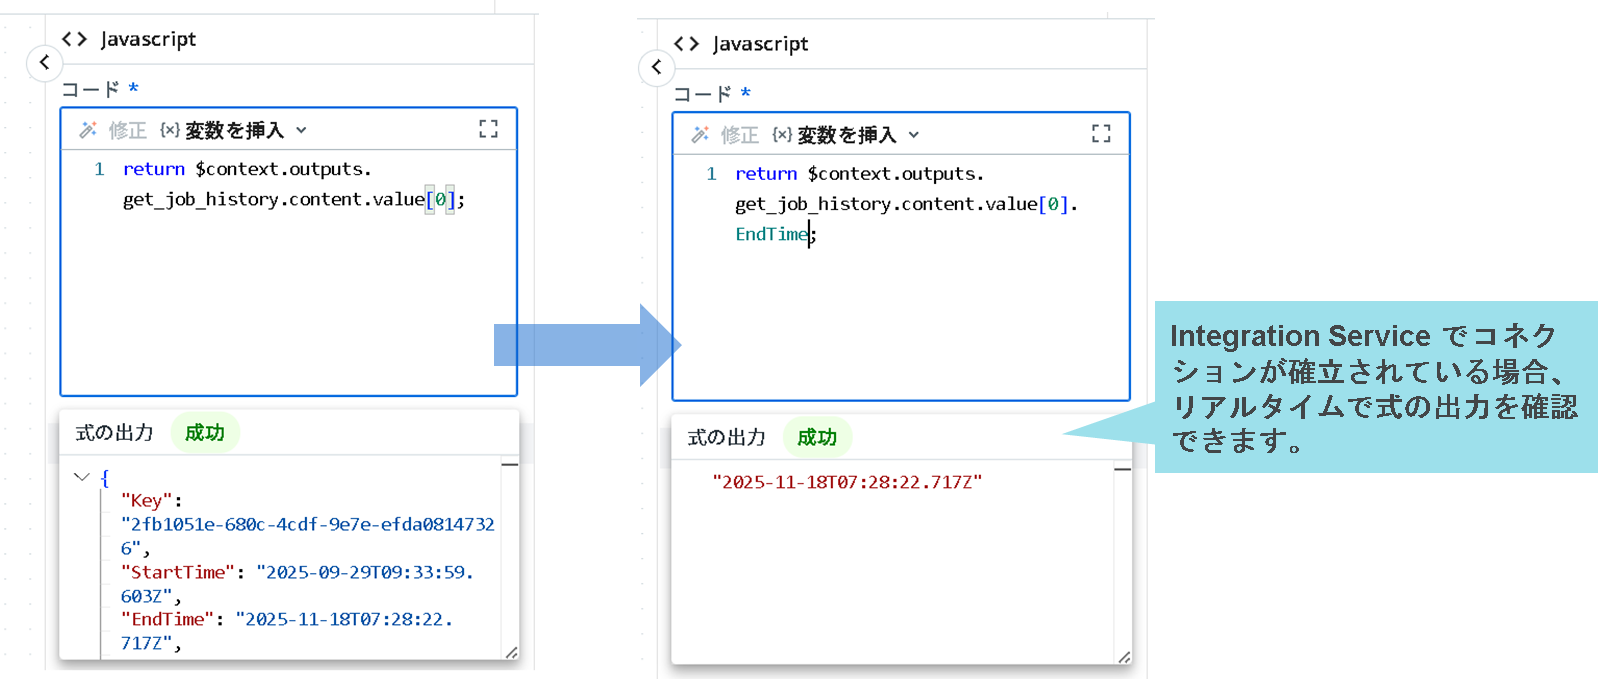Click the magic wand 修正 icon in the right editor

(700, 135)
